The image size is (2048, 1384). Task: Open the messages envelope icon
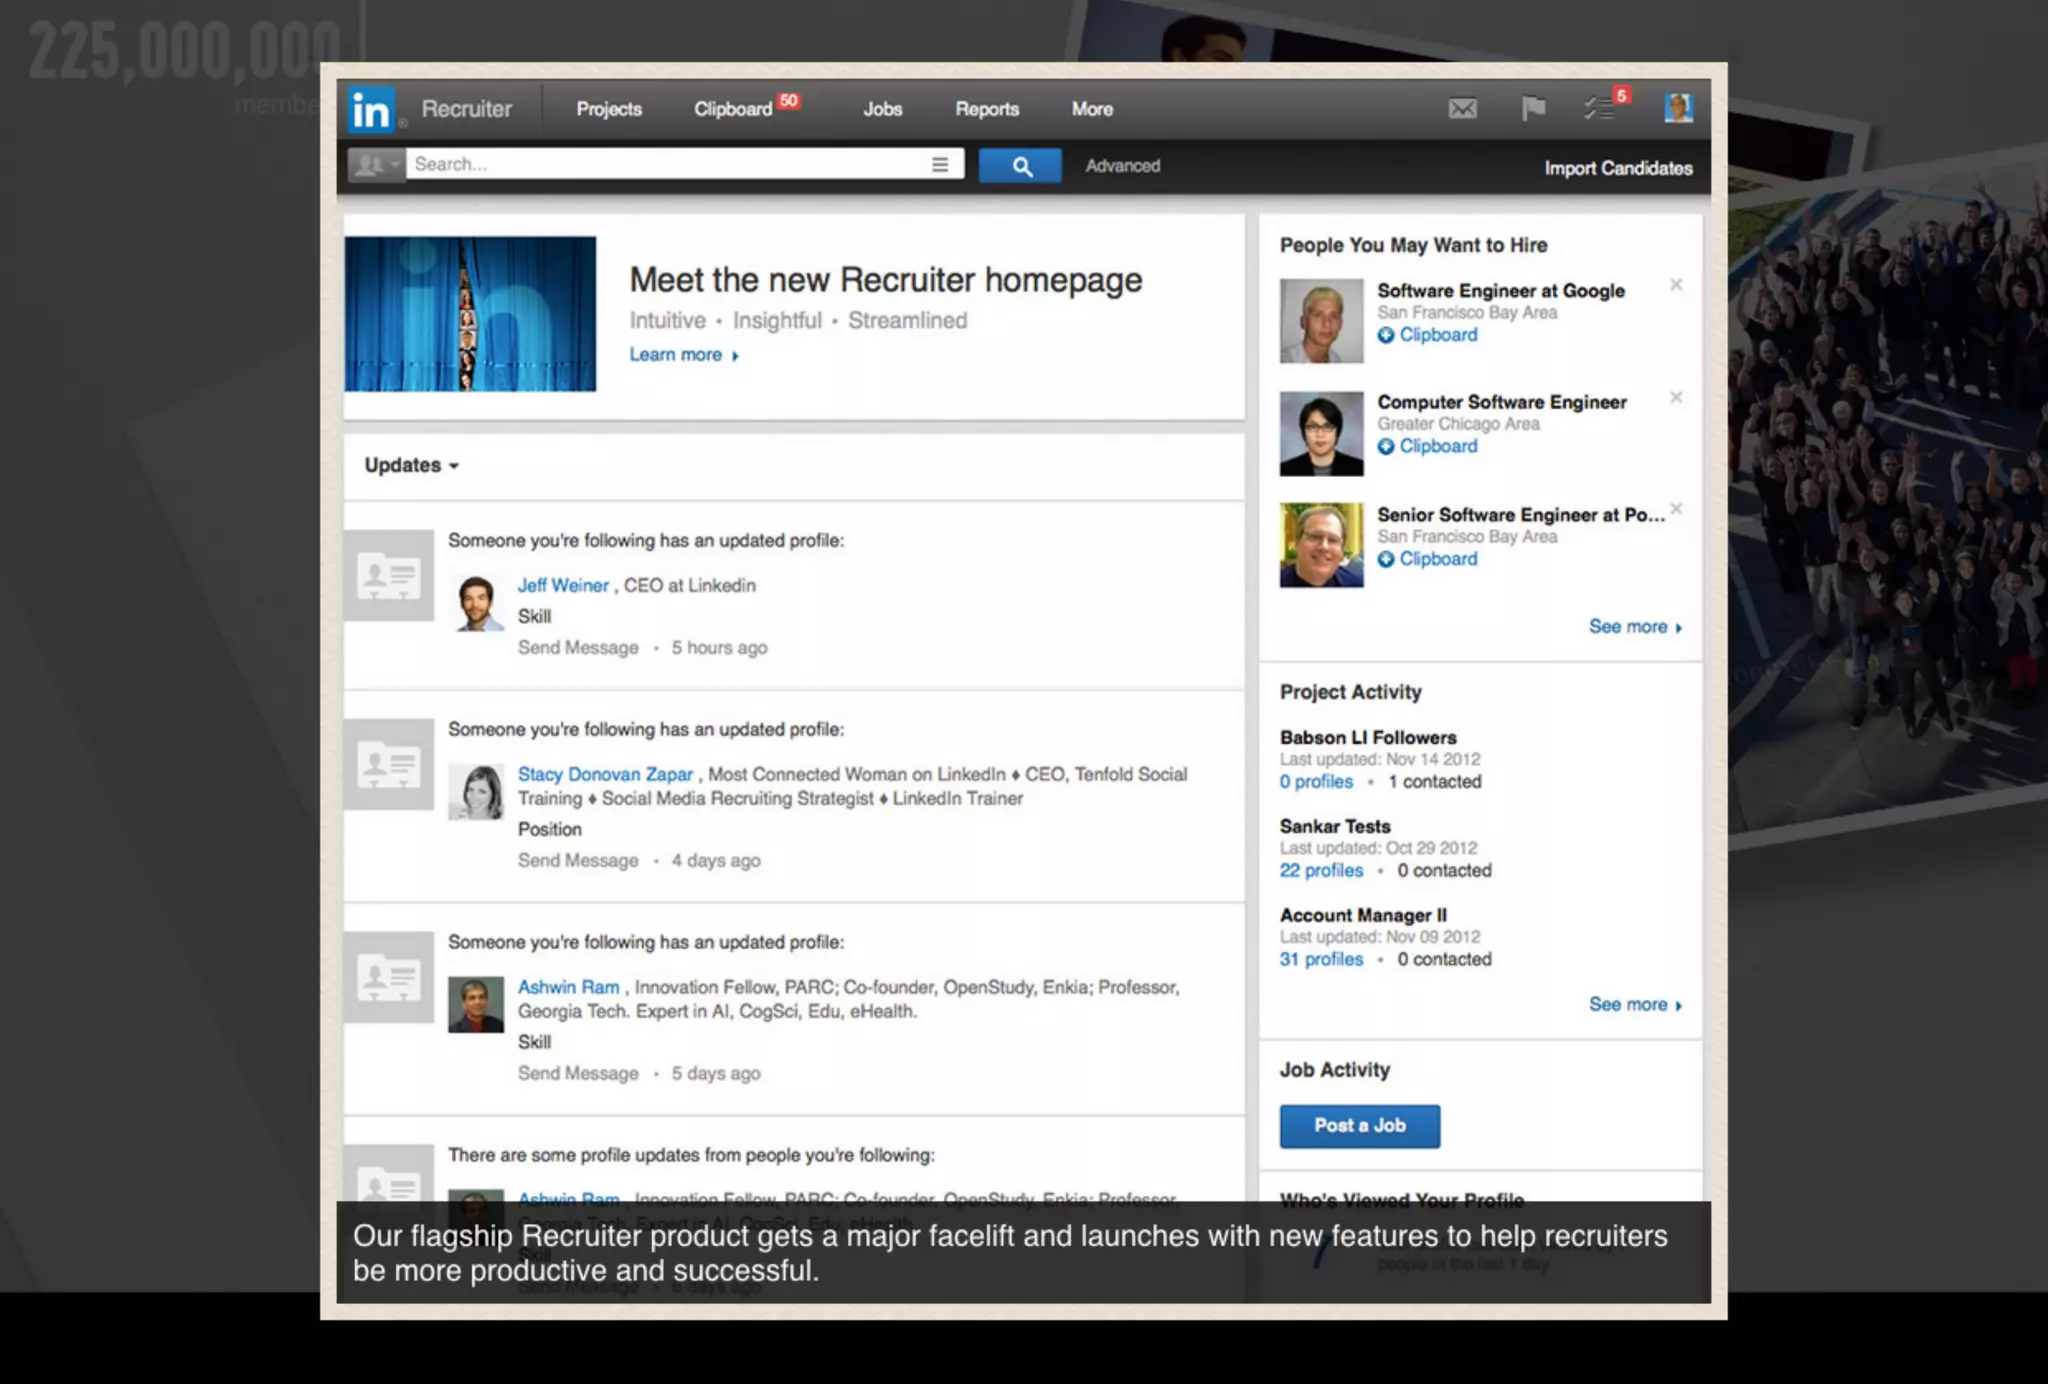pyautogui.click(x=1462, y=108)
